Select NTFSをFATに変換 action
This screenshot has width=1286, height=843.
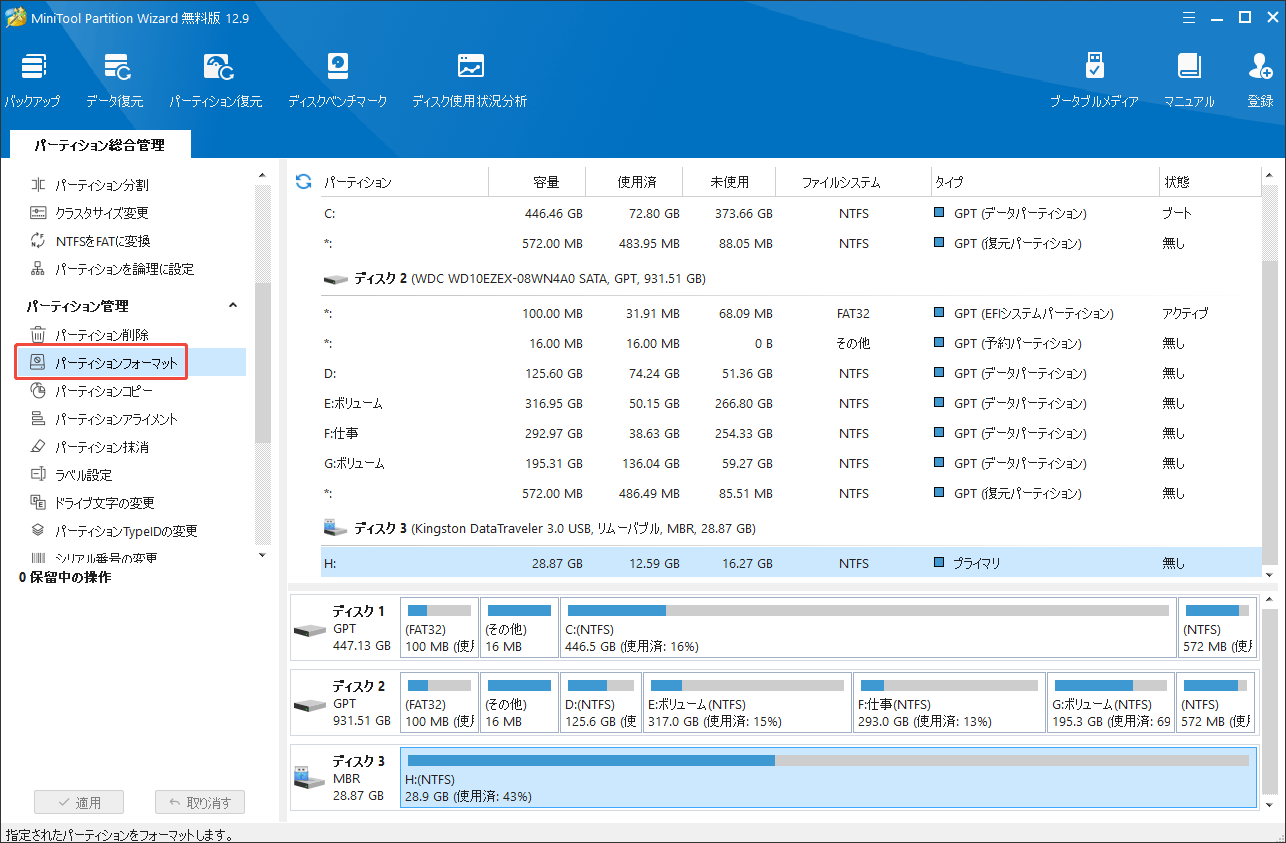click(x=91, y=241)
